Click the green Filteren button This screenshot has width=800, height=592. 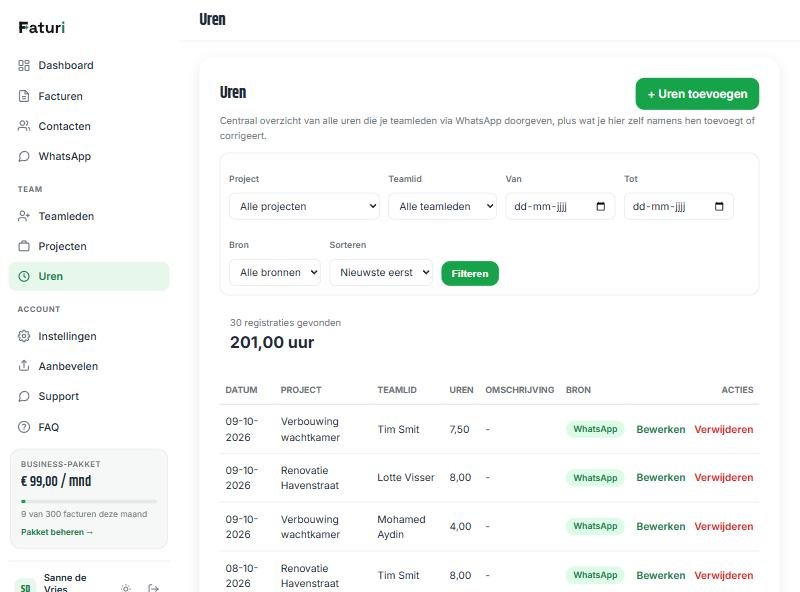470,274
